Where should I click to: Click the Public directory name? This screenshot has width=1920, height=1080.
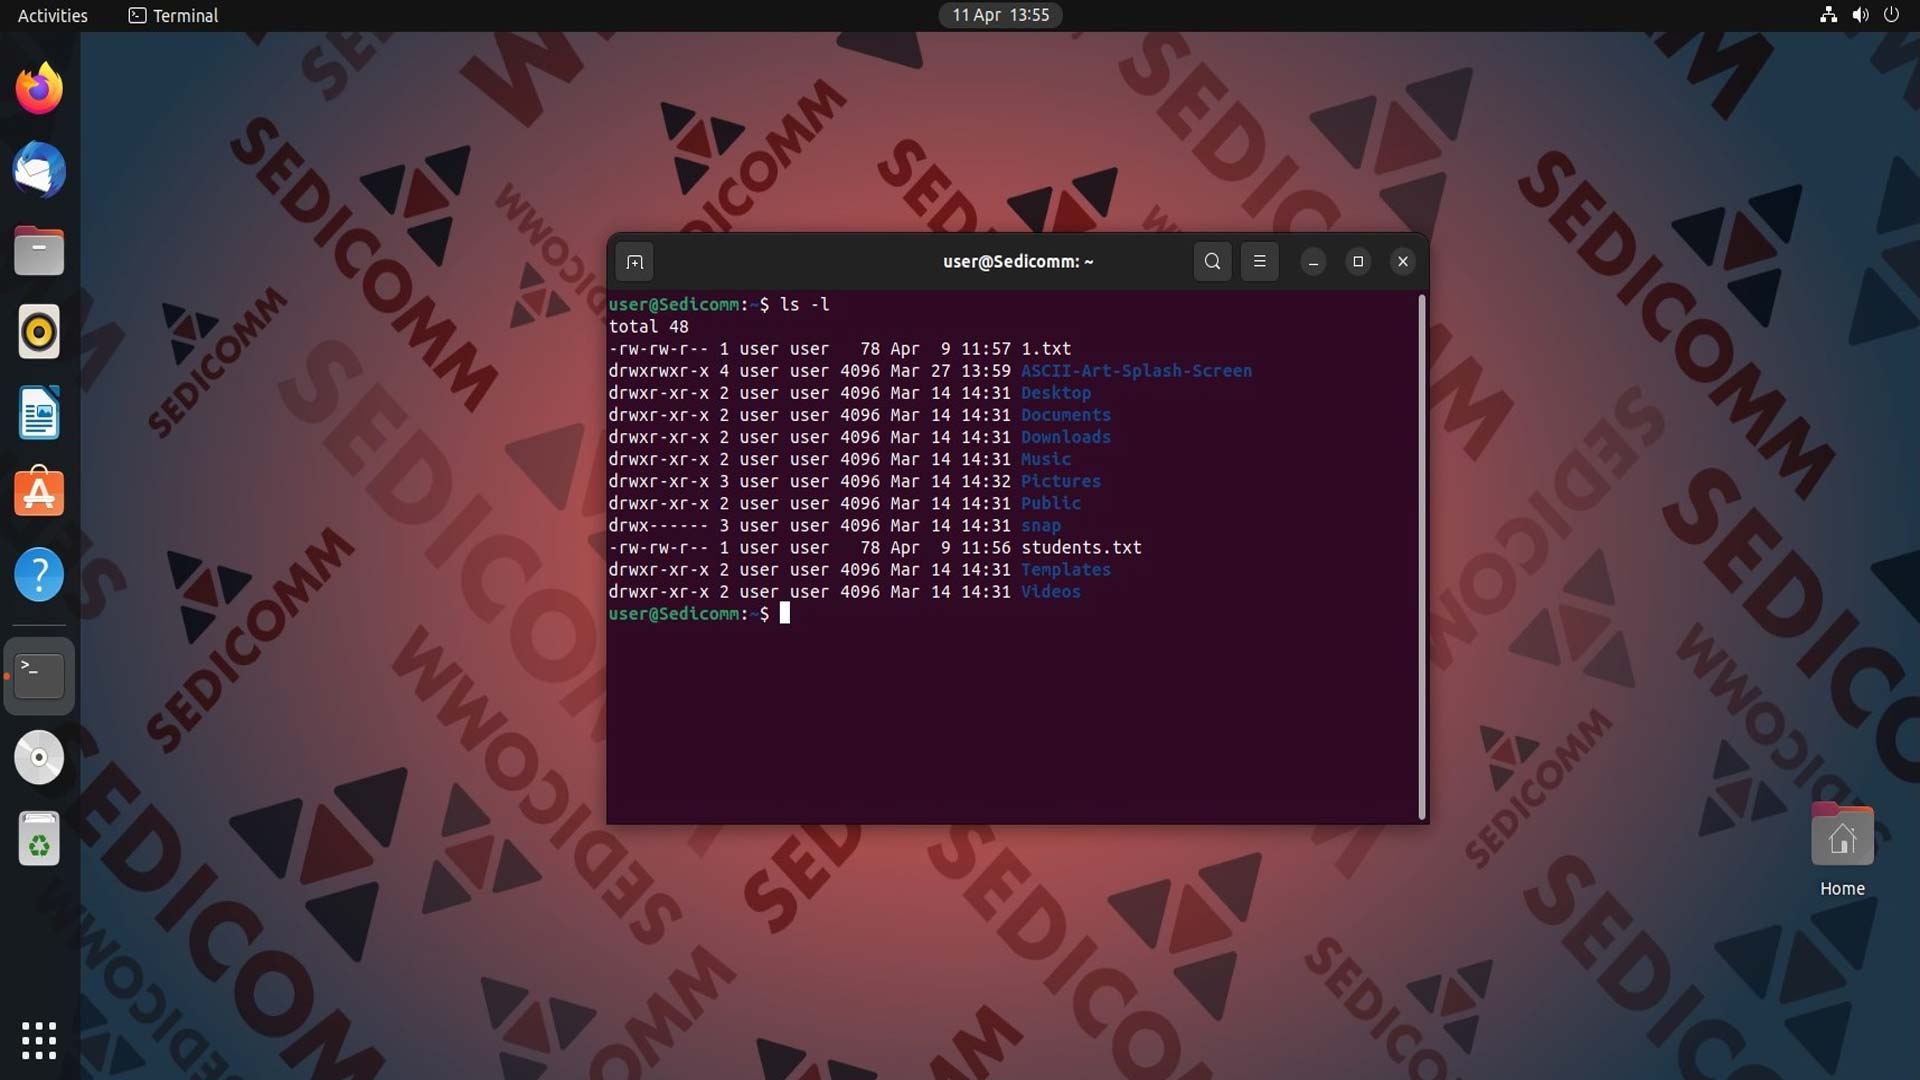click(1051, 503)
